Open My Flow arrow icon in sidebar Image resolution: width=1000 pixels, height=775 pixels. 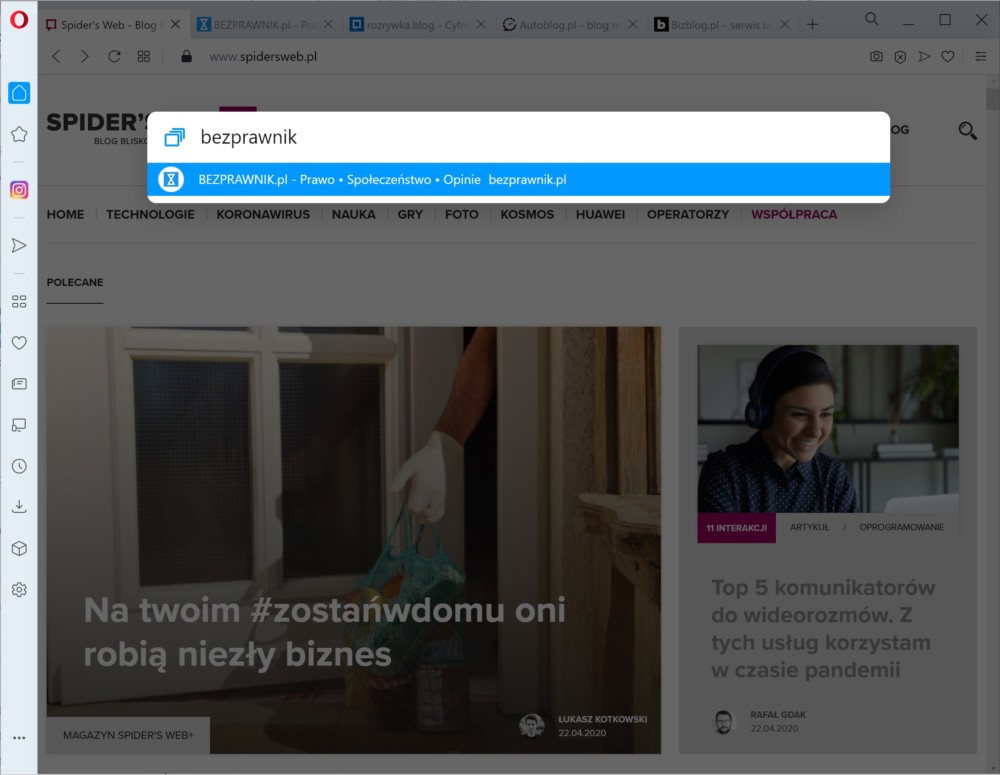(x=19, y=246)
